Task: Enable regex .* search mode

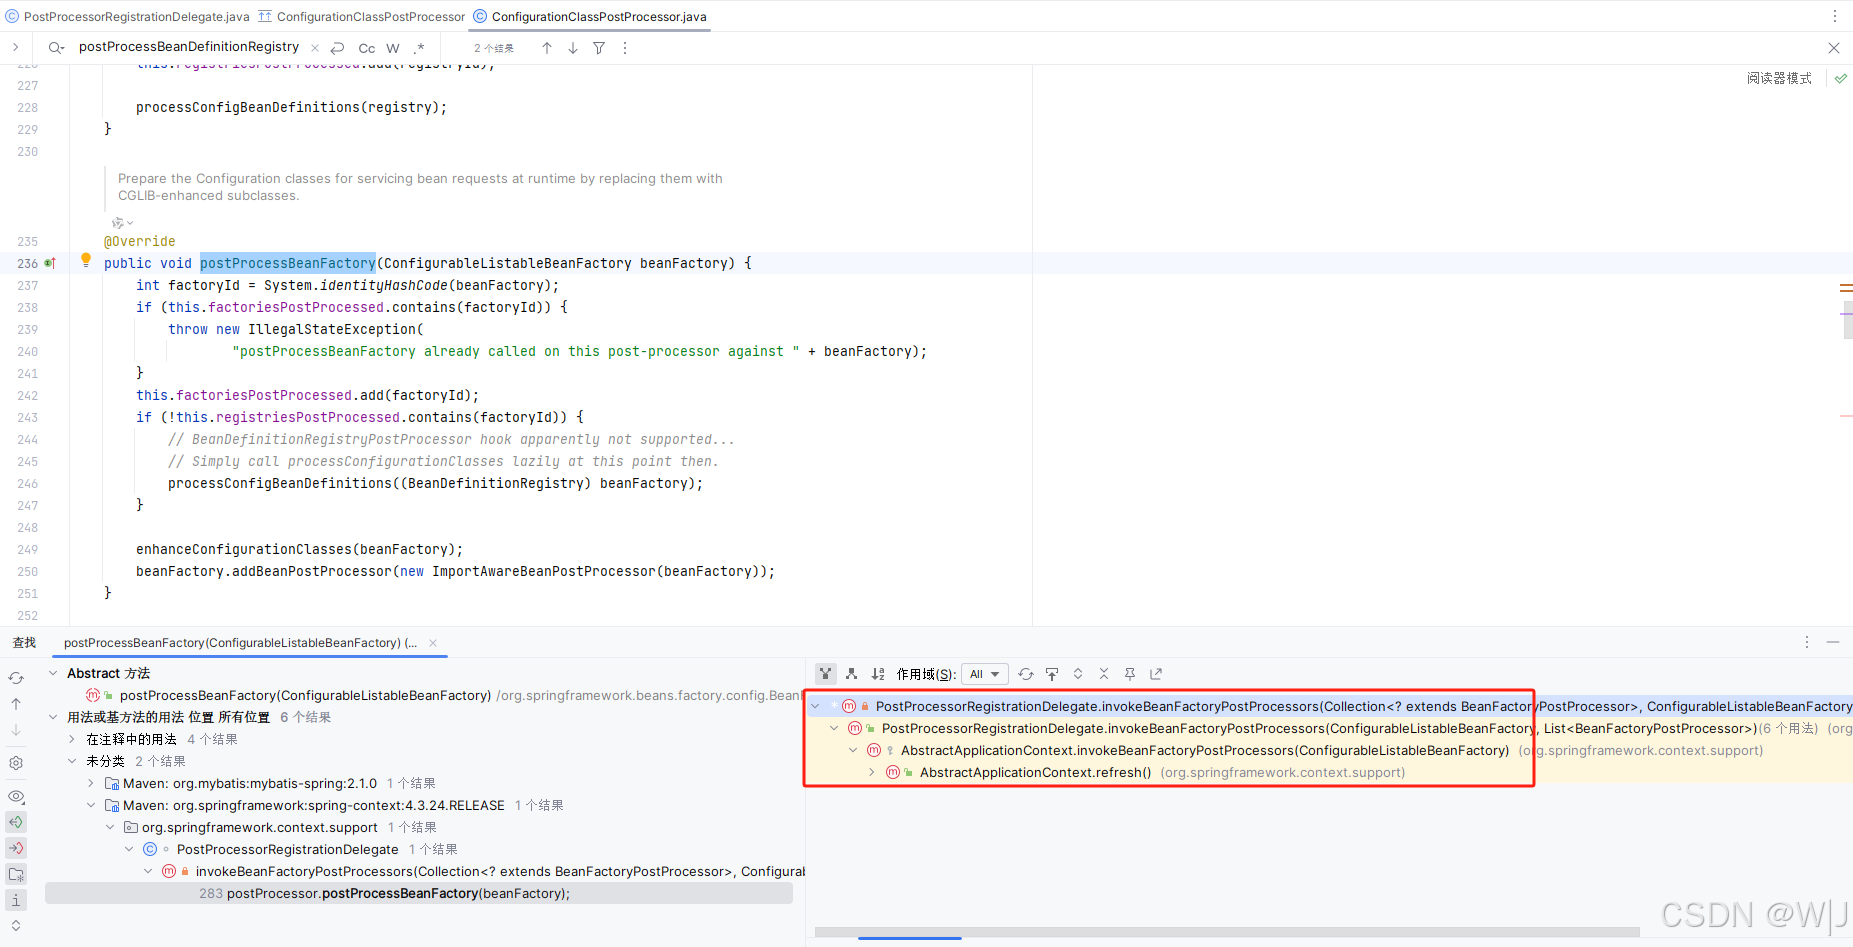Action: pyautogui.click(x=420, y=47)
